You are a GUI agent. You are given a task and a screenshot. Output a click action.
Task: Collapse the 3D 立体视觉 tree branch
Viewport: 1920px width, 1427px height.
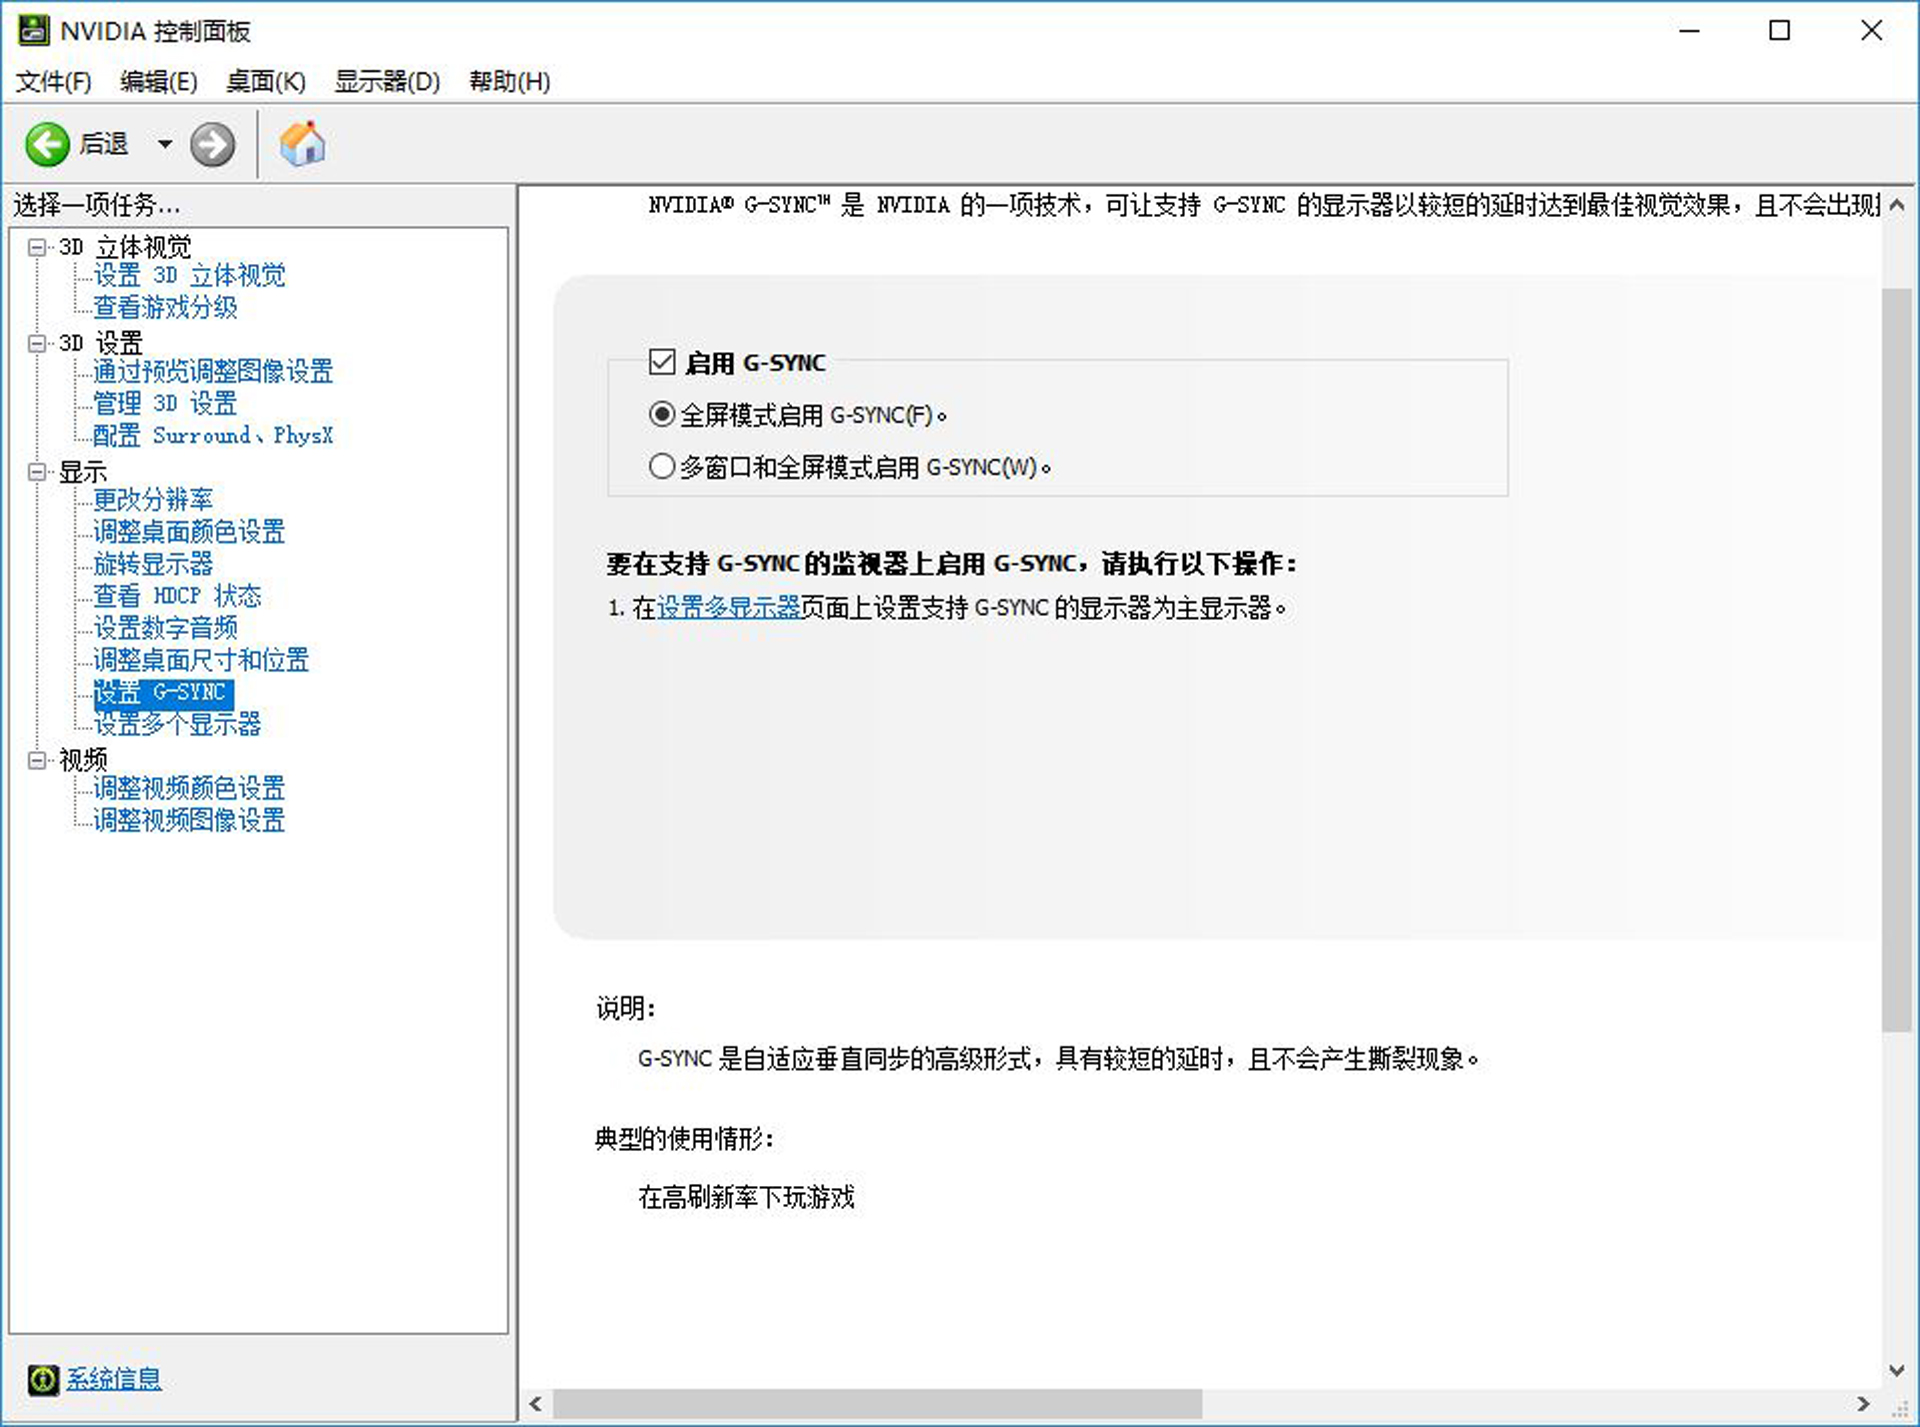[x=36, y=246]
